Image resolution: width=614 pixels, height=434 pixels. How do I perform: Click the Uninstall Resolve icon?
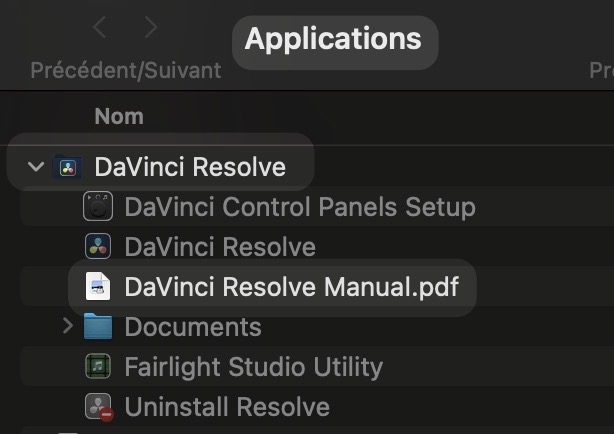[98, 407]
